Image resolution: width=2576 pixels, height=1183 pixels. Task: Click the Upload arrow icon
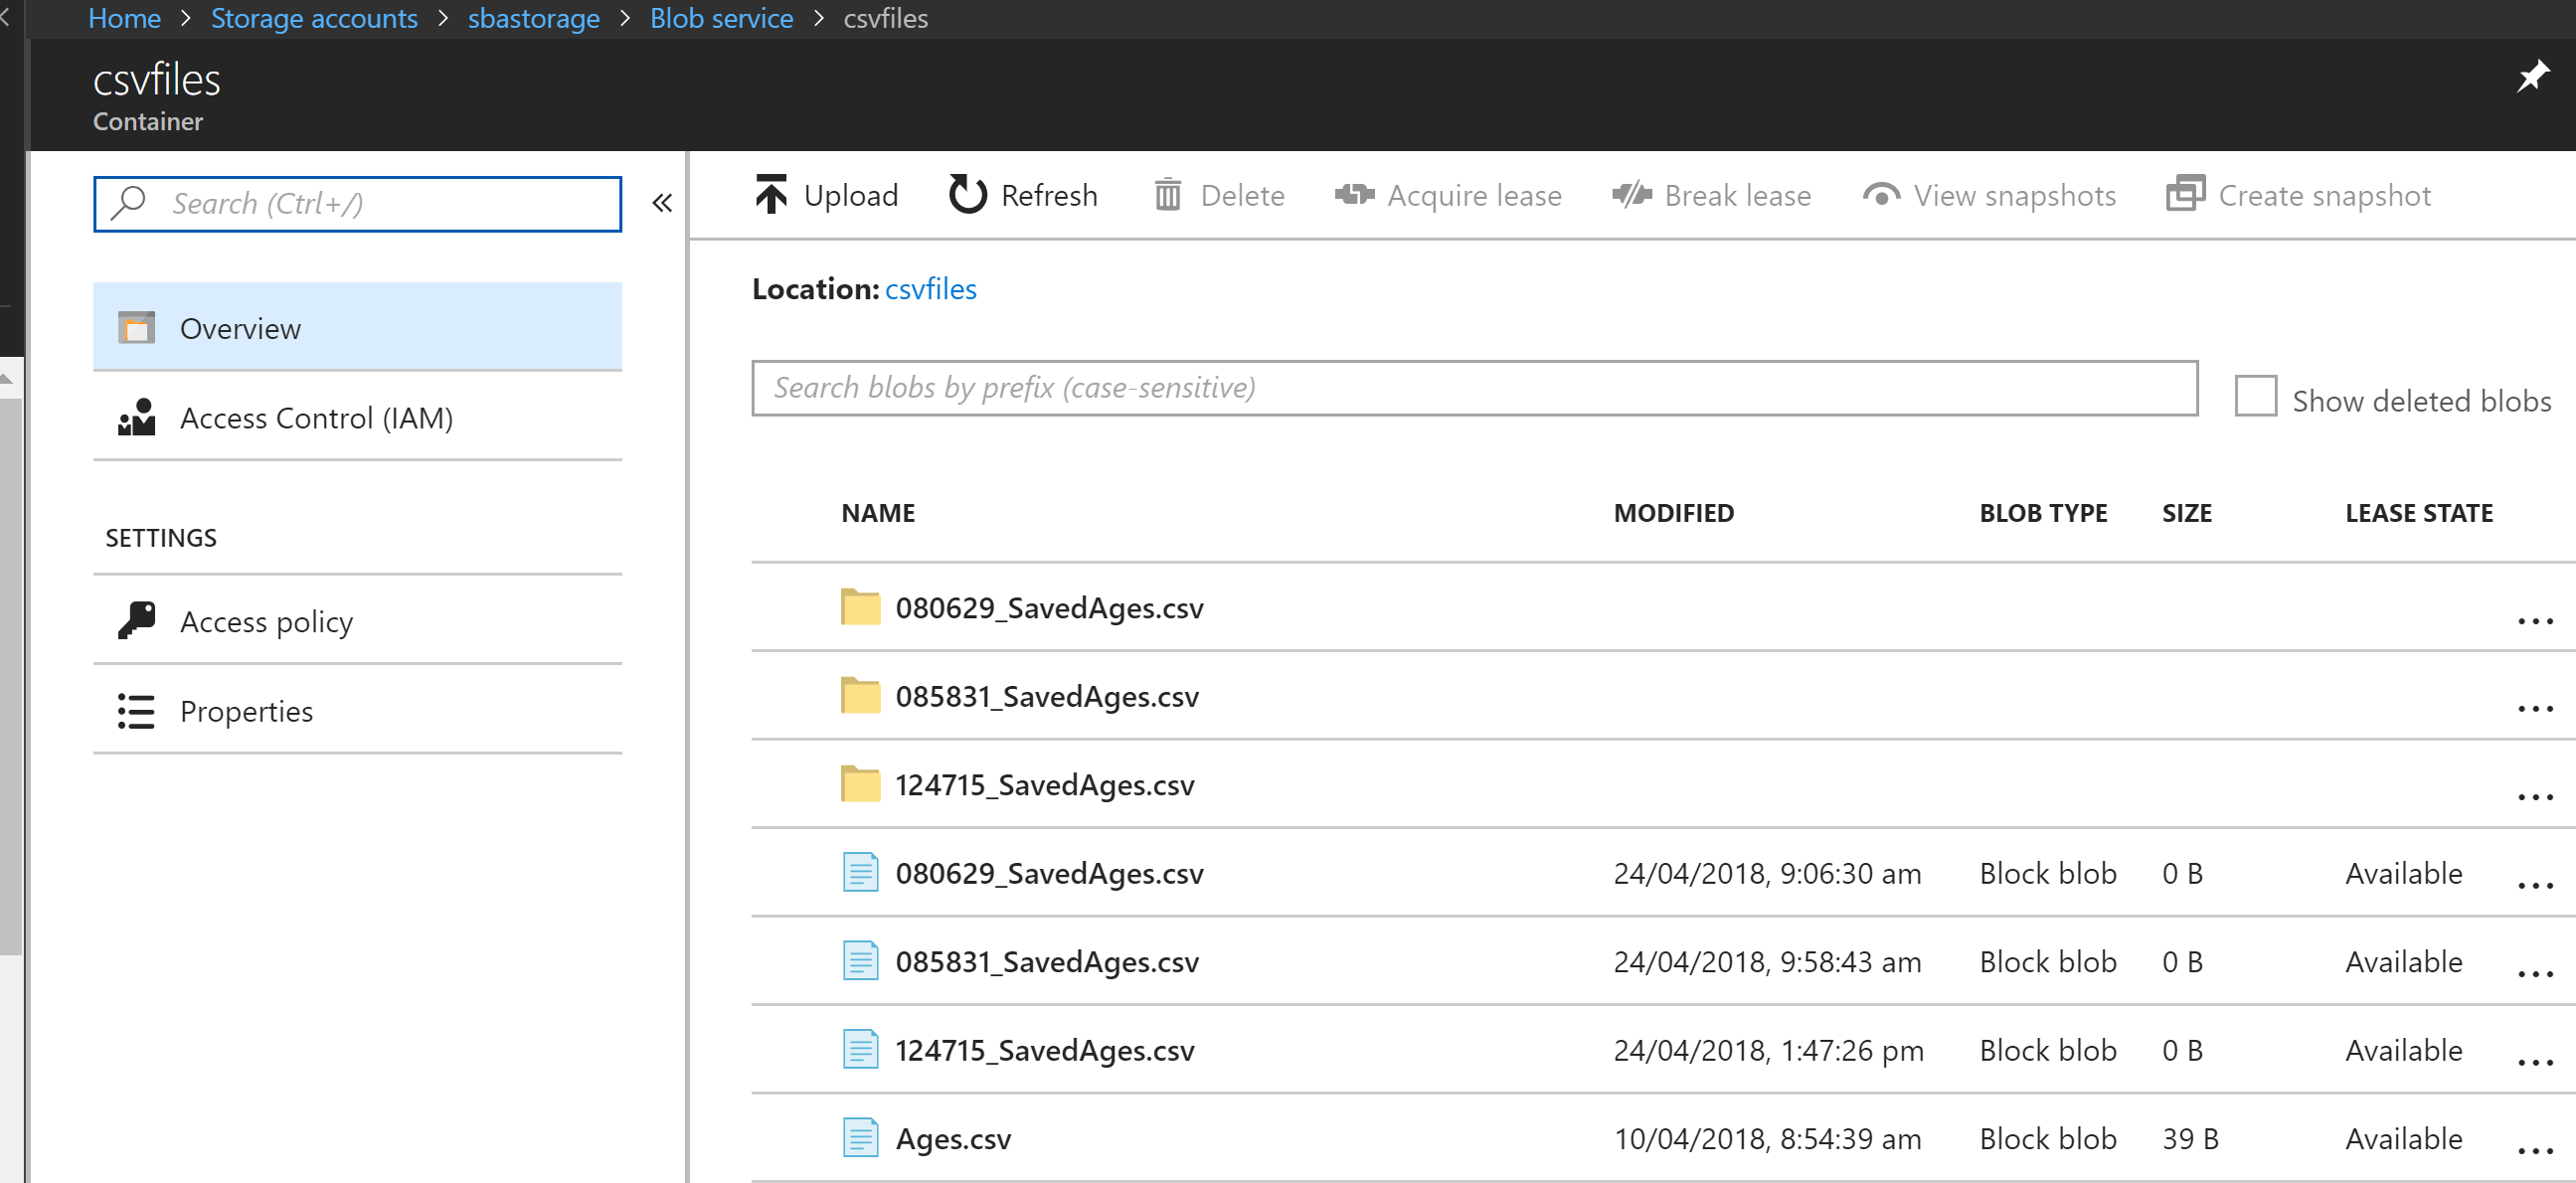(x=771, y=195)
